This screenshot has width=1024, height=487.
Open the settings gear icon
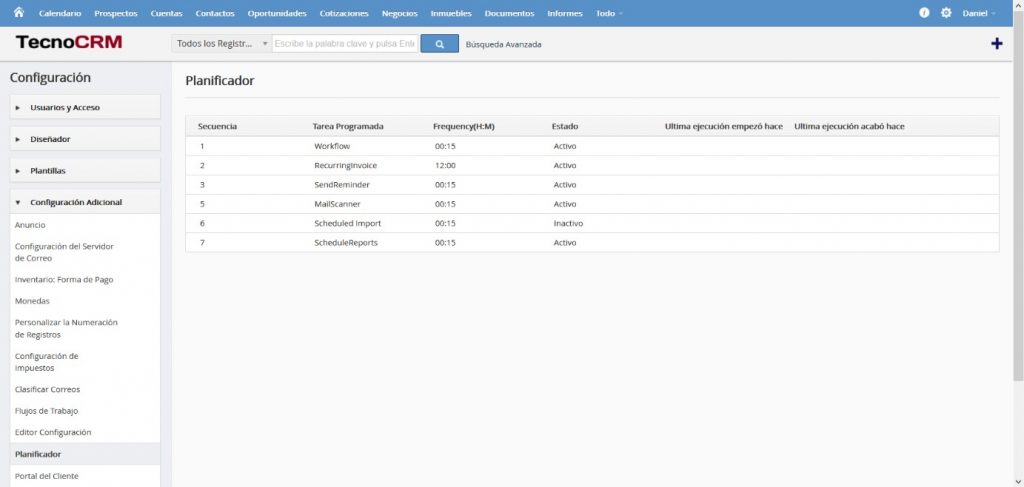[x=946, y=13]
